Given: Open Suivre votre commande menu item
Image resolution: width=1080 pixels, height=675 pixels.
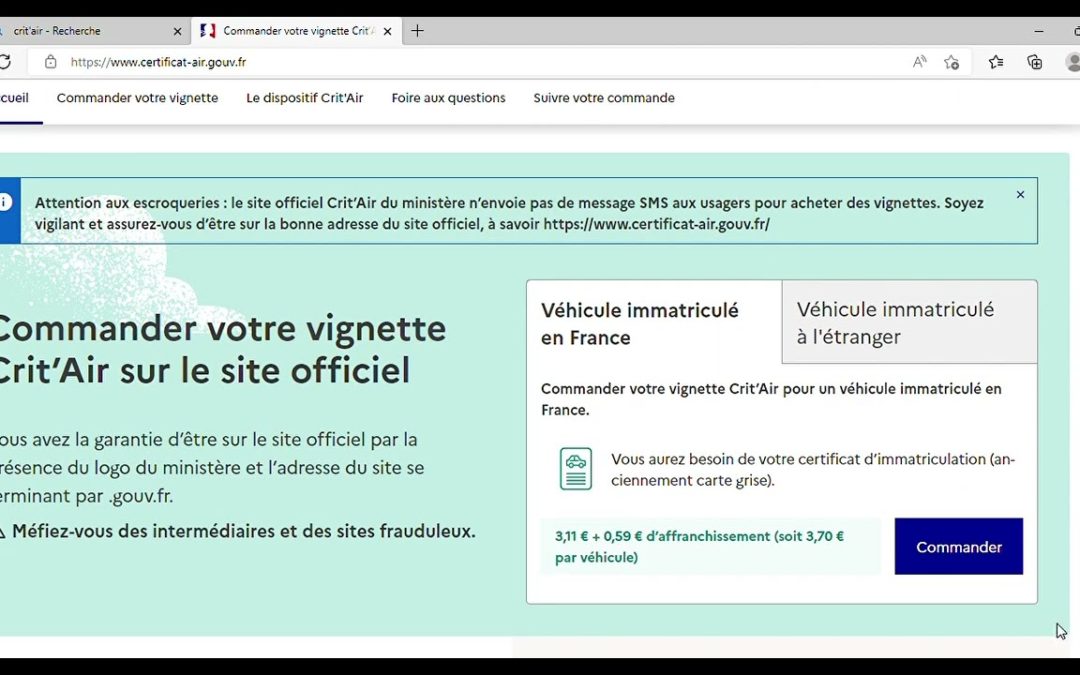Looking at the screenshot, I should tap(603, 98).
